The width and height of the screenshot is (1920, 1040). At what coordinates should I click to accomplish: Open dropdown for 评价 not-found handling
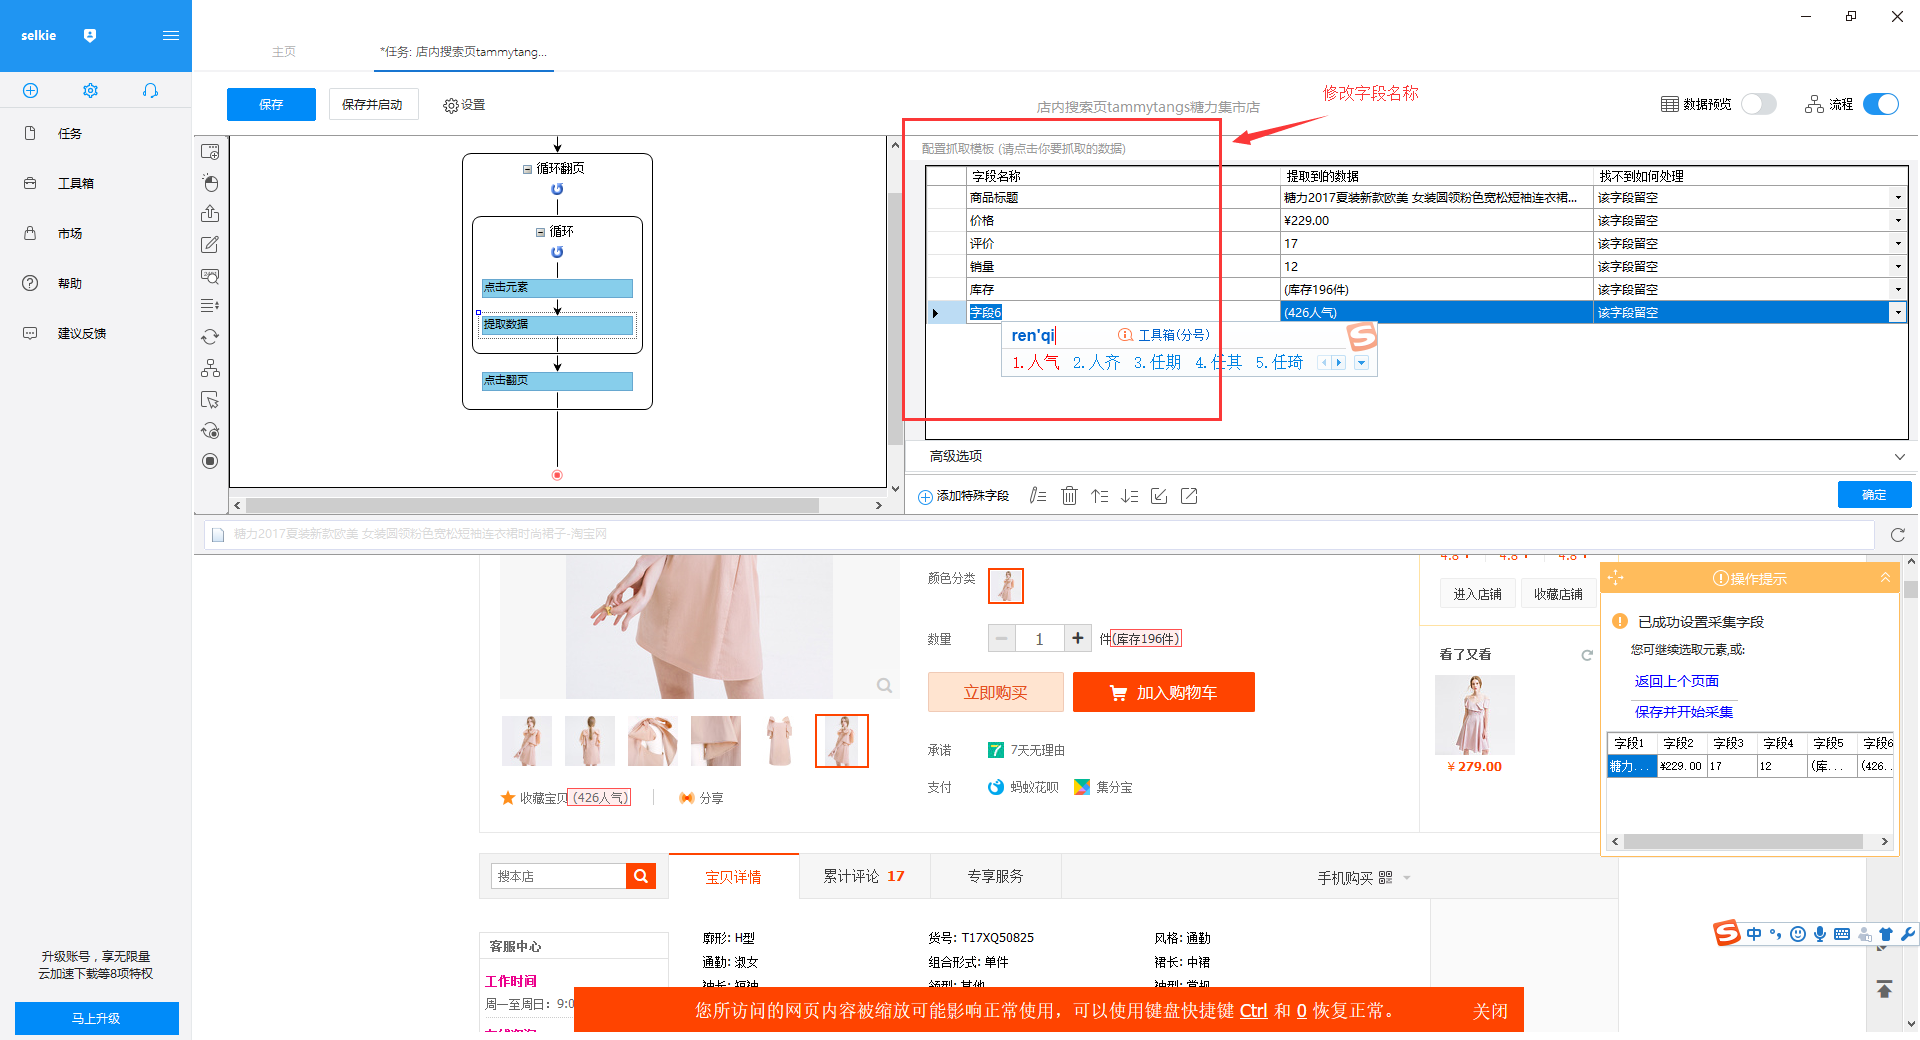[x=1897, y=244]
